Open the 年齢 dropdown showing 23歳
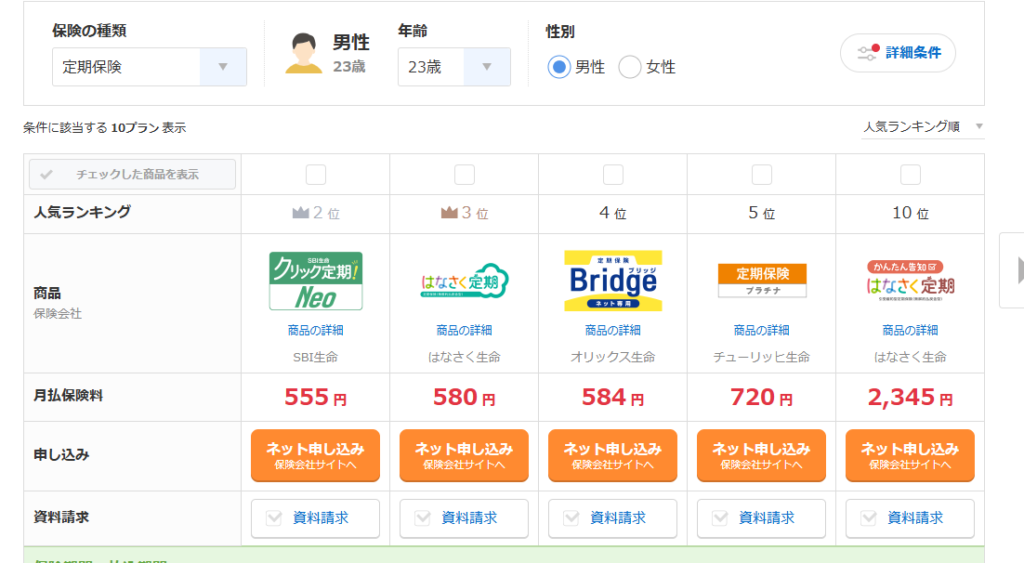 [454, 67]
